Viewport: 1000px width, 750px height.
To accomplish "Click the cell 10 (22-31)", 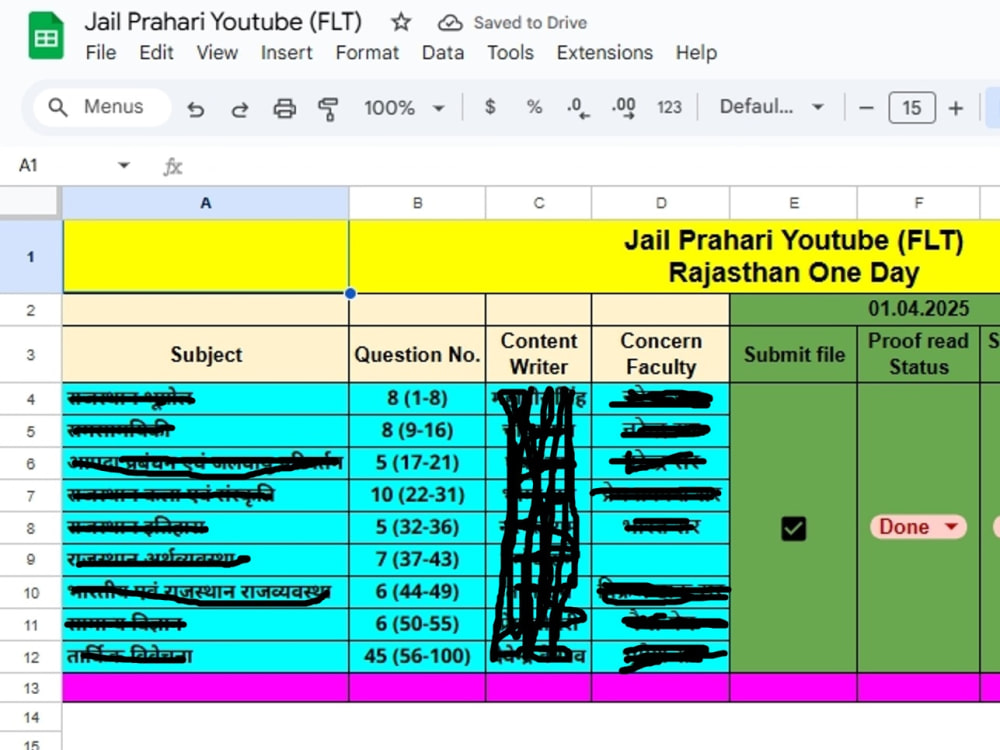I will pos(417,496).
